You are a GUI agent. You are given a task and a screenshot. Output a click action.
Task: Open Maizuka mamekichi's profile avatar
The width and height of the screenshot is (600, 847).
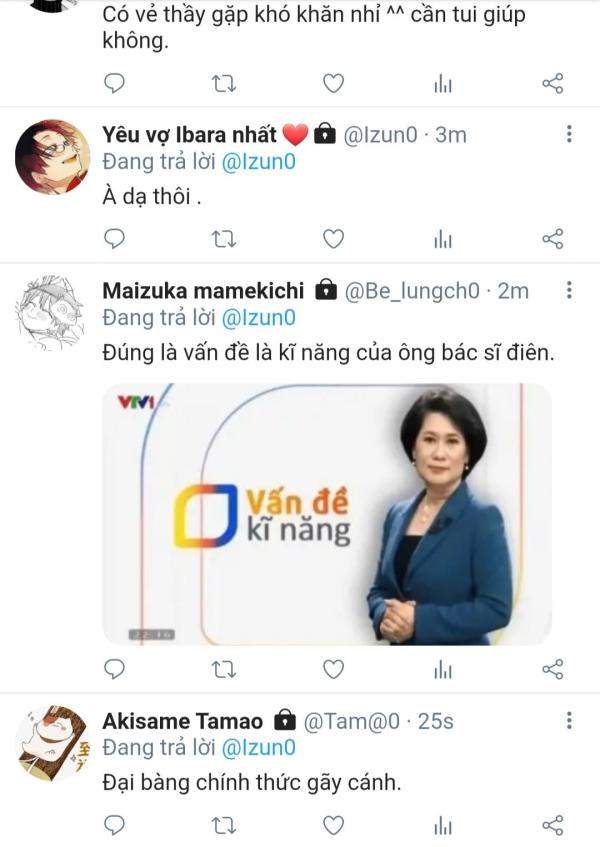click(52, 311)
